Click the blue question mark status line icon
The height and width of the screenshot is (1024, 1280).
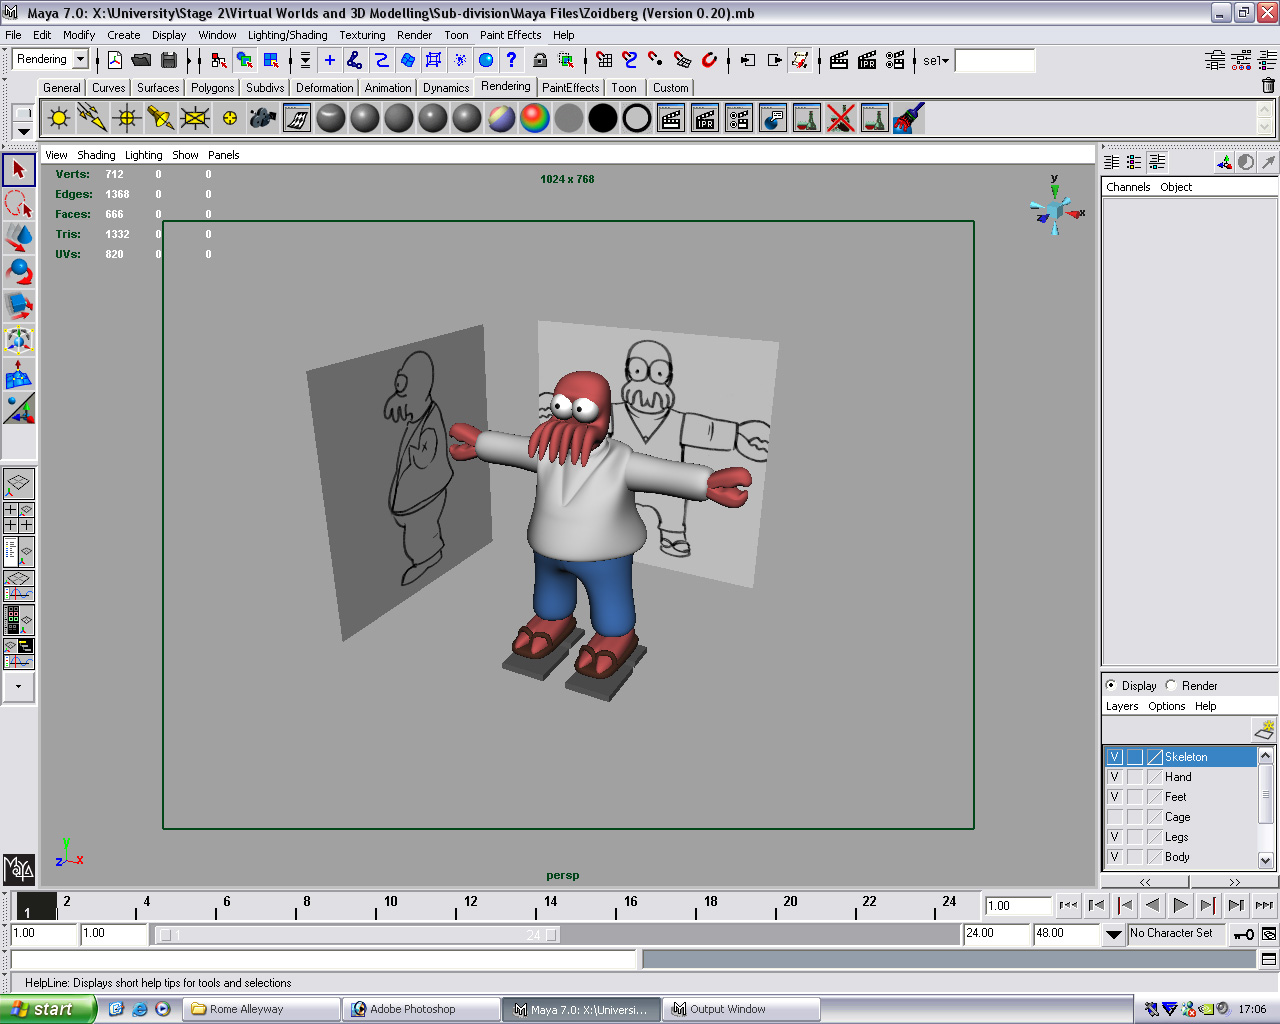click(x=511, y=60)
